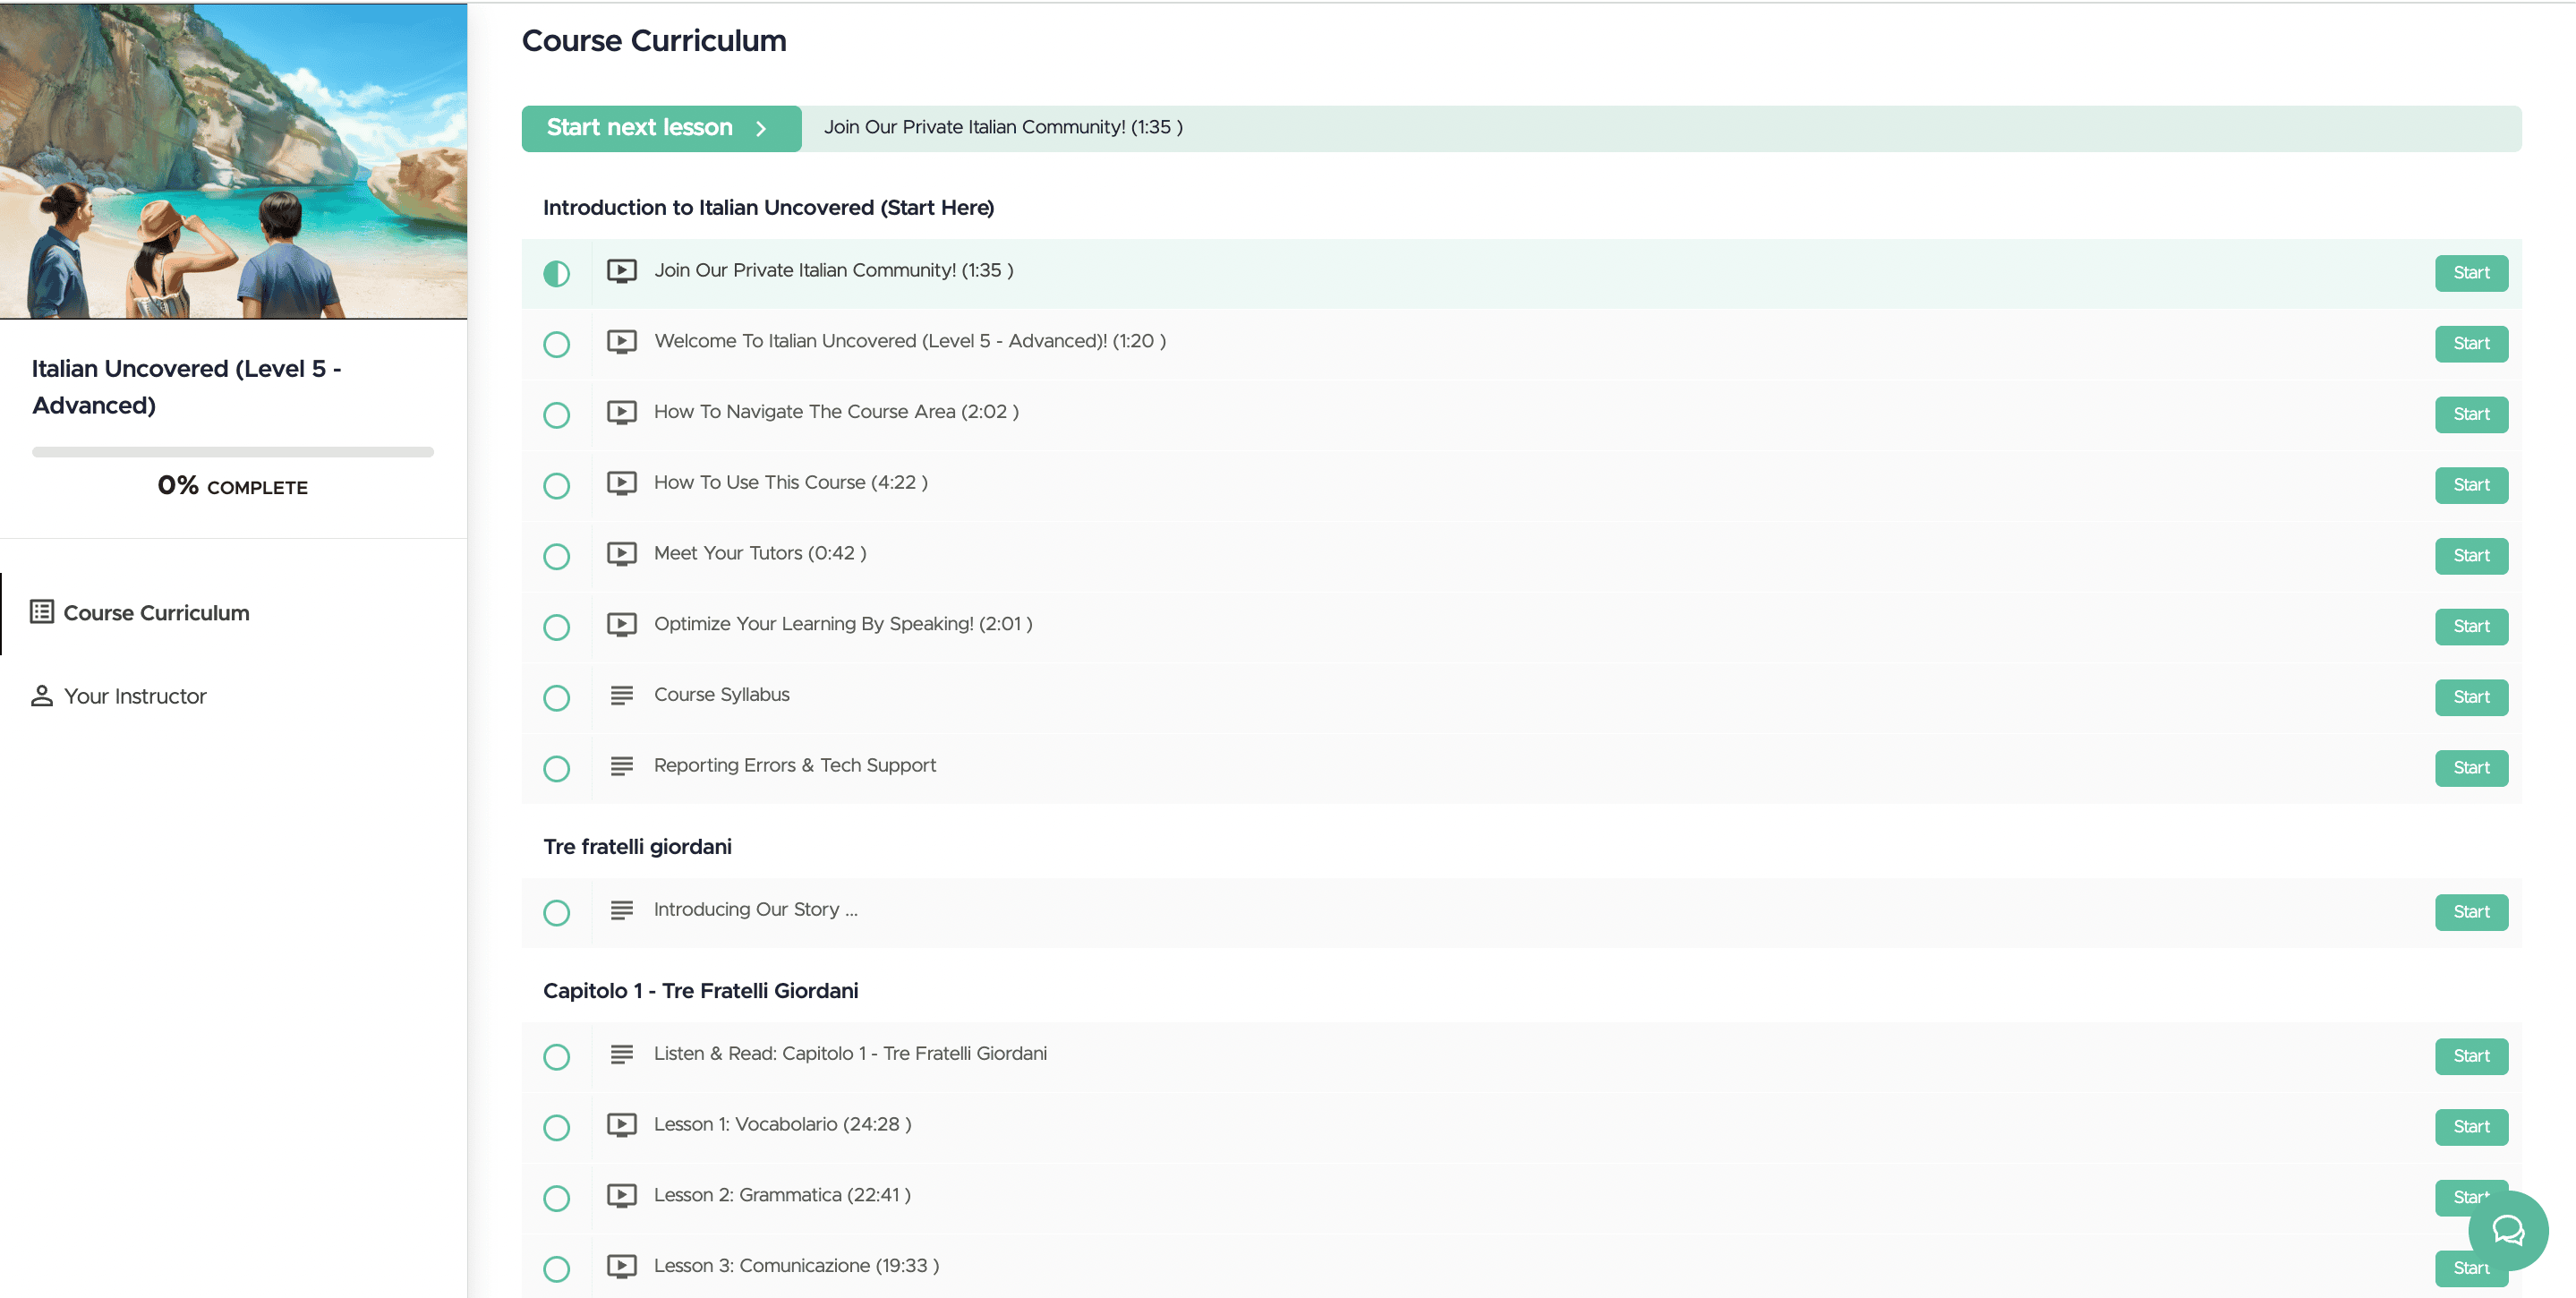2576x1298 pixels.
Task: Click the completion circle for Listen & Read: Capitolo 1
Action: 556,1057
